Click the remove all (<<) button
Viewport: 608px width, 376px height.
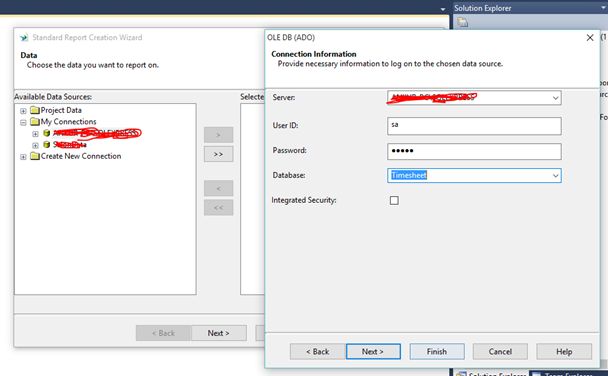tap(218, 208)
